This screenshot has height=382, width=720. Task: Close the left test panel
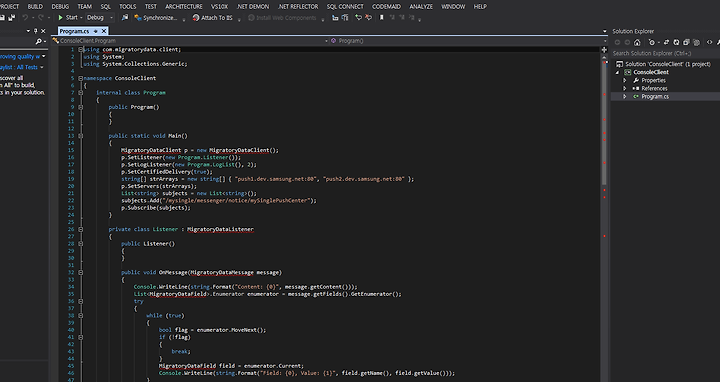pos(43,31)
